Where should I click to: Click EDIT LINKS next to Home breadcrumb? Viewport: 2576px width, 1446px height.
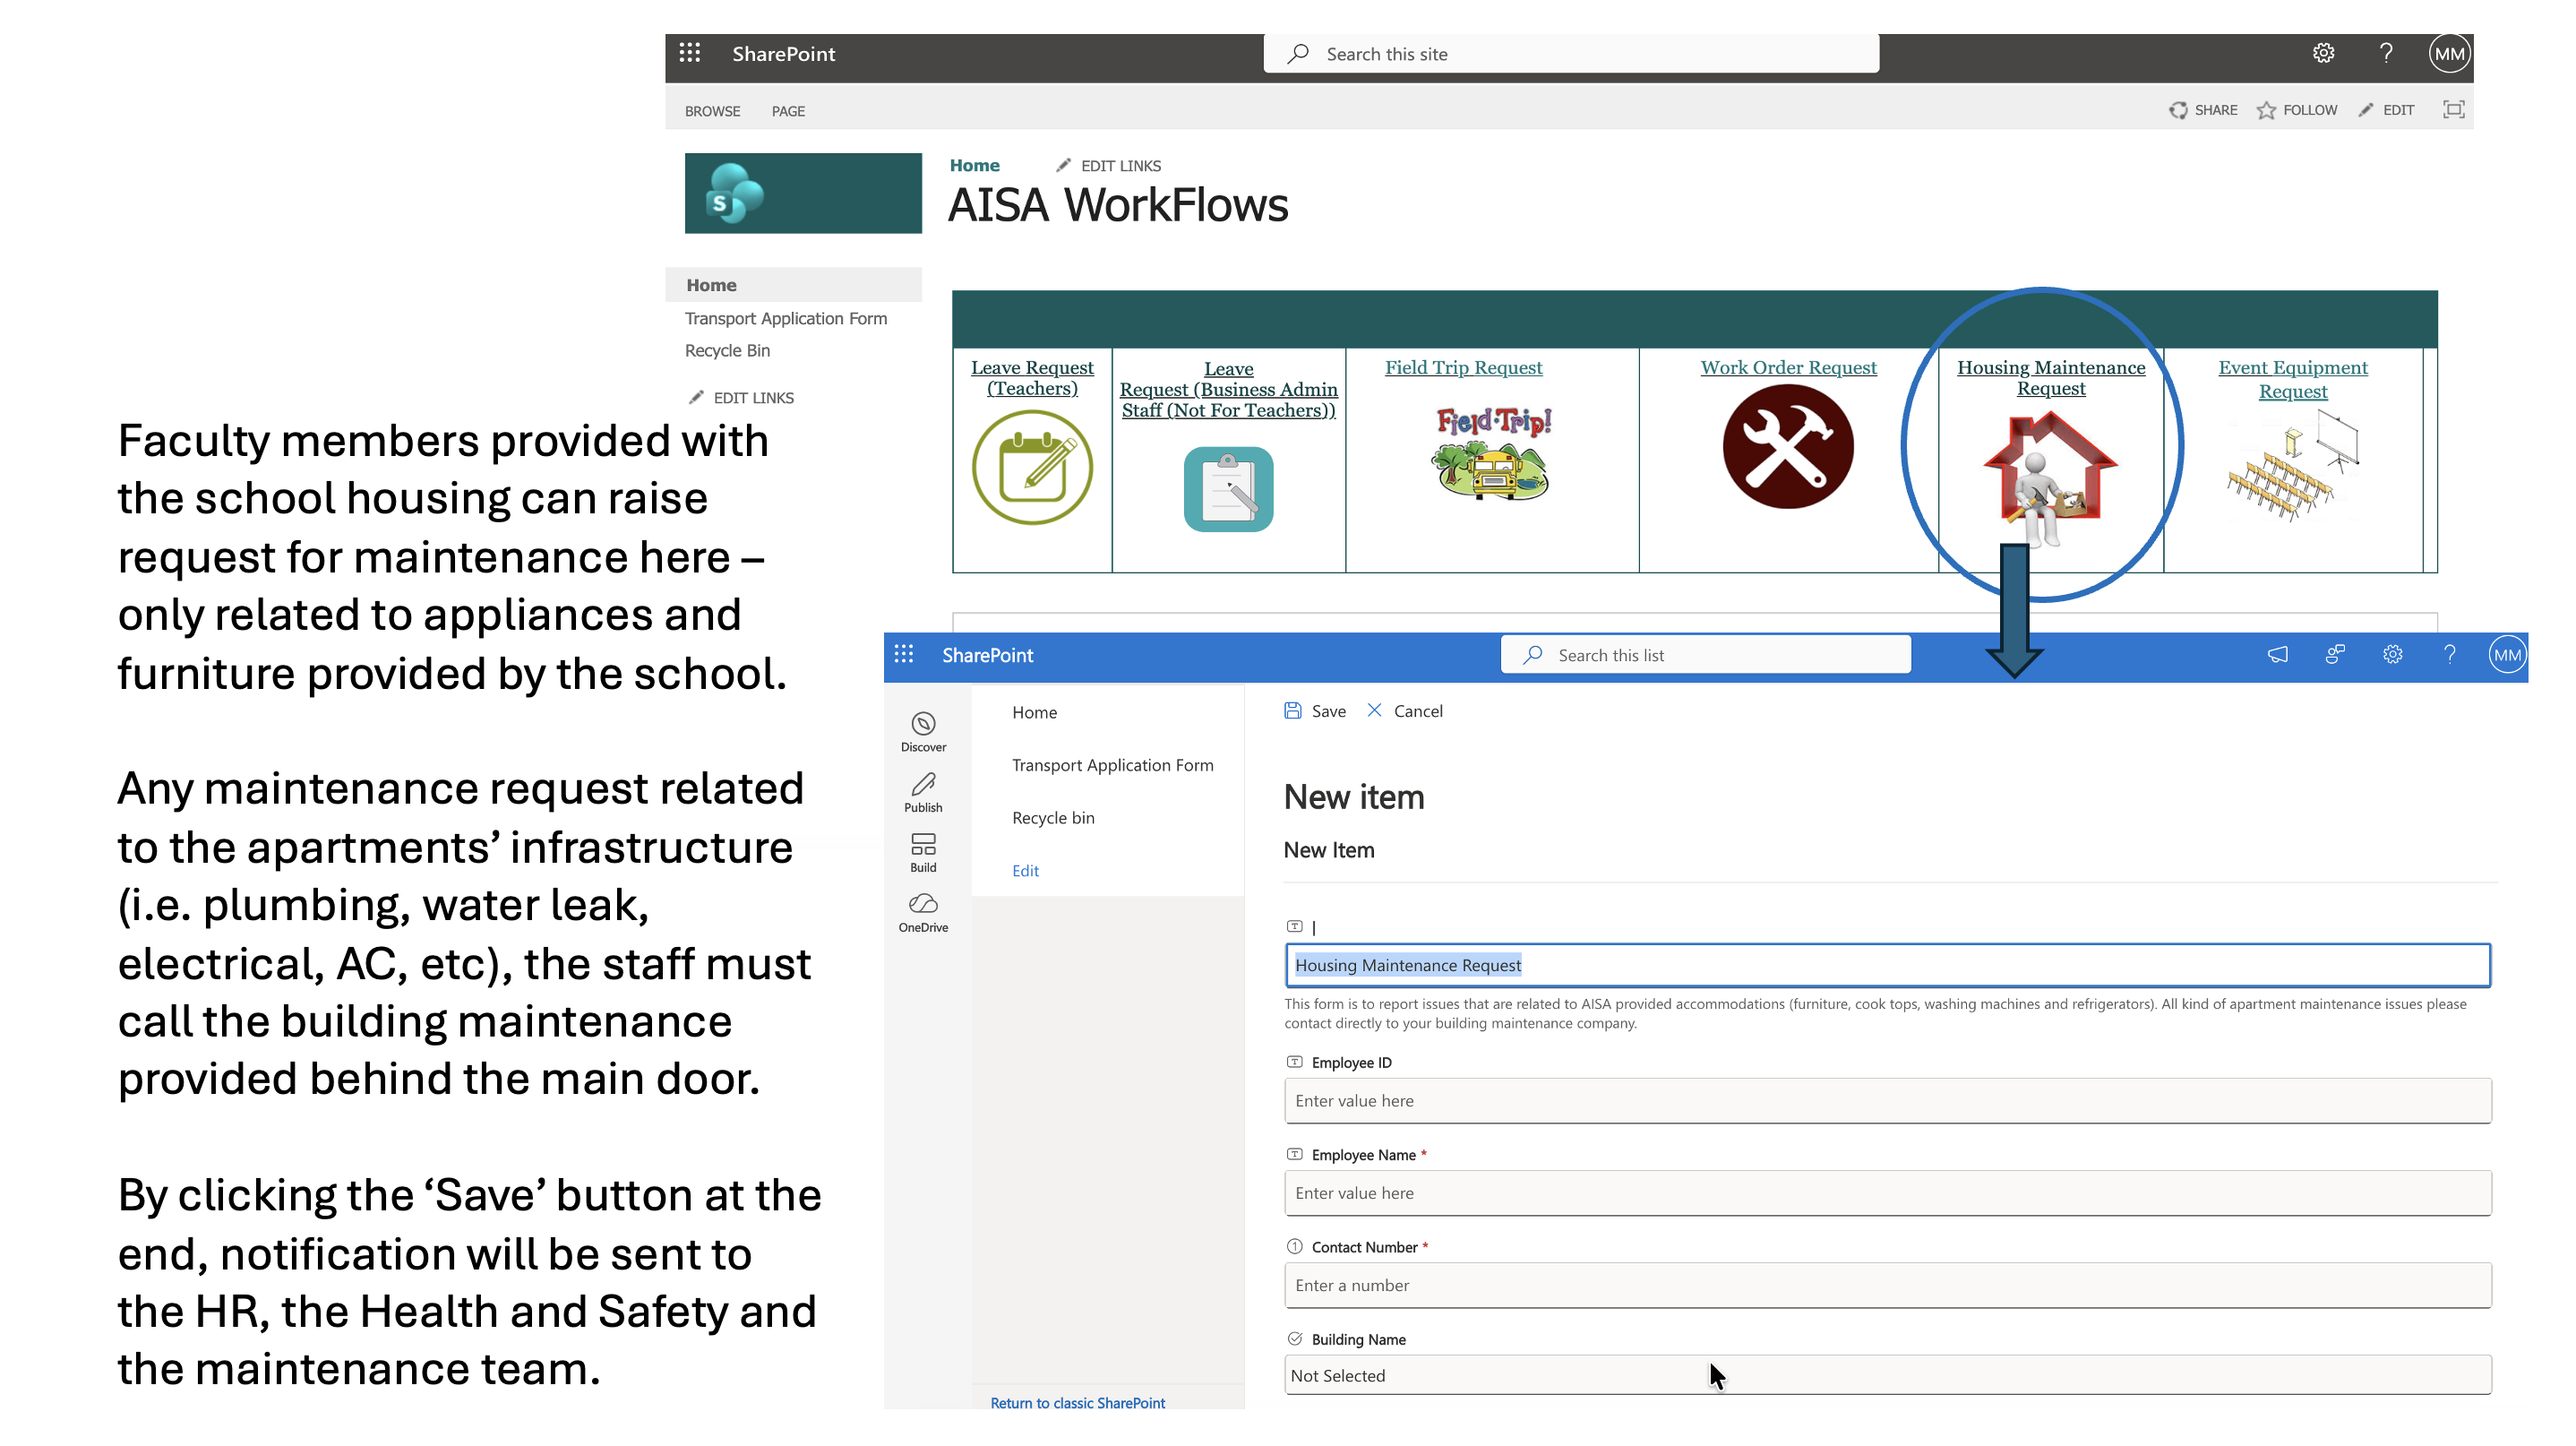coord(1109,166)
